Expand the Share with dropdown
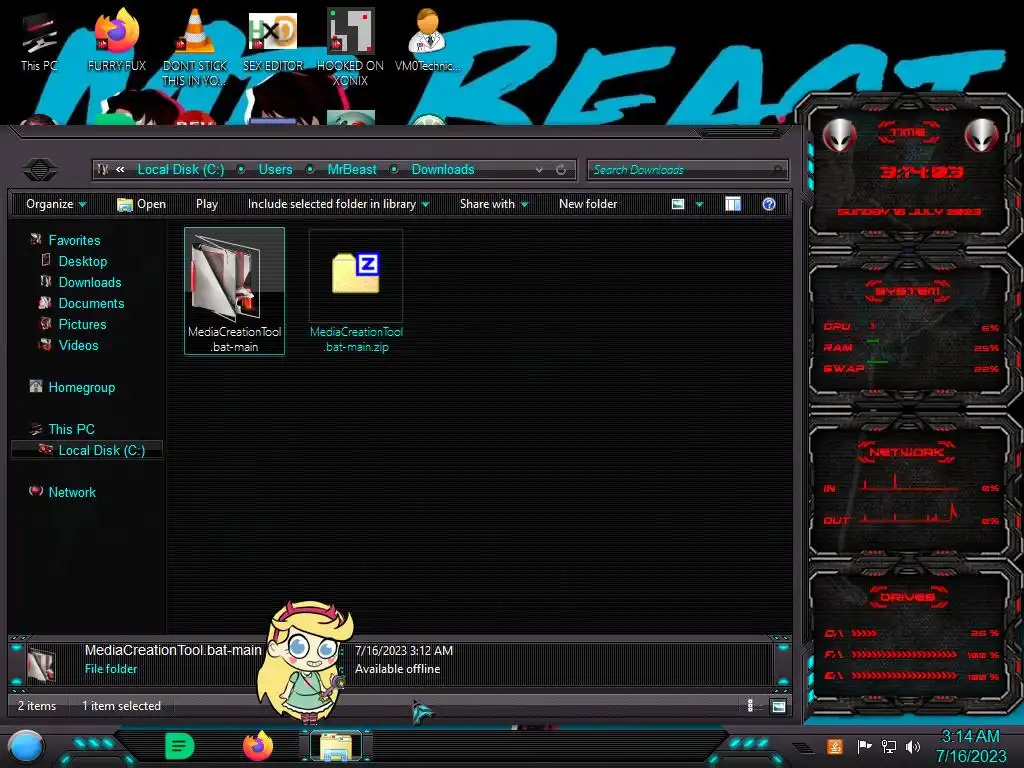The height and width of the screenshot is (768, 1024). coord(494,204)
